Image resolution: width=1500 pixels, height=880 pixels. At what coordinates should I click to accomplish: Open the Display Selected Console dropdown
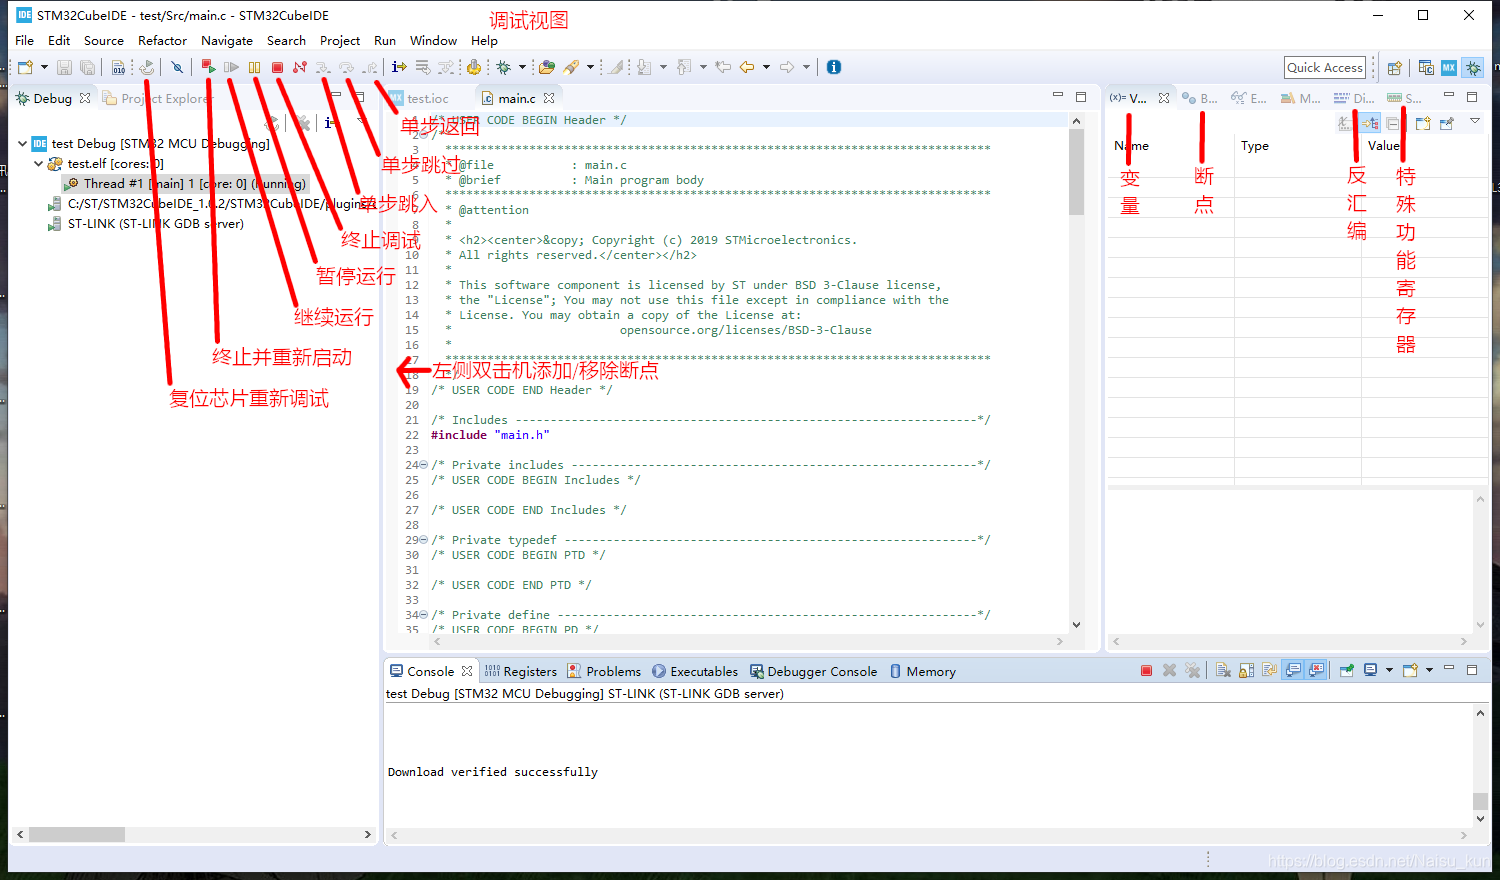1389,671
